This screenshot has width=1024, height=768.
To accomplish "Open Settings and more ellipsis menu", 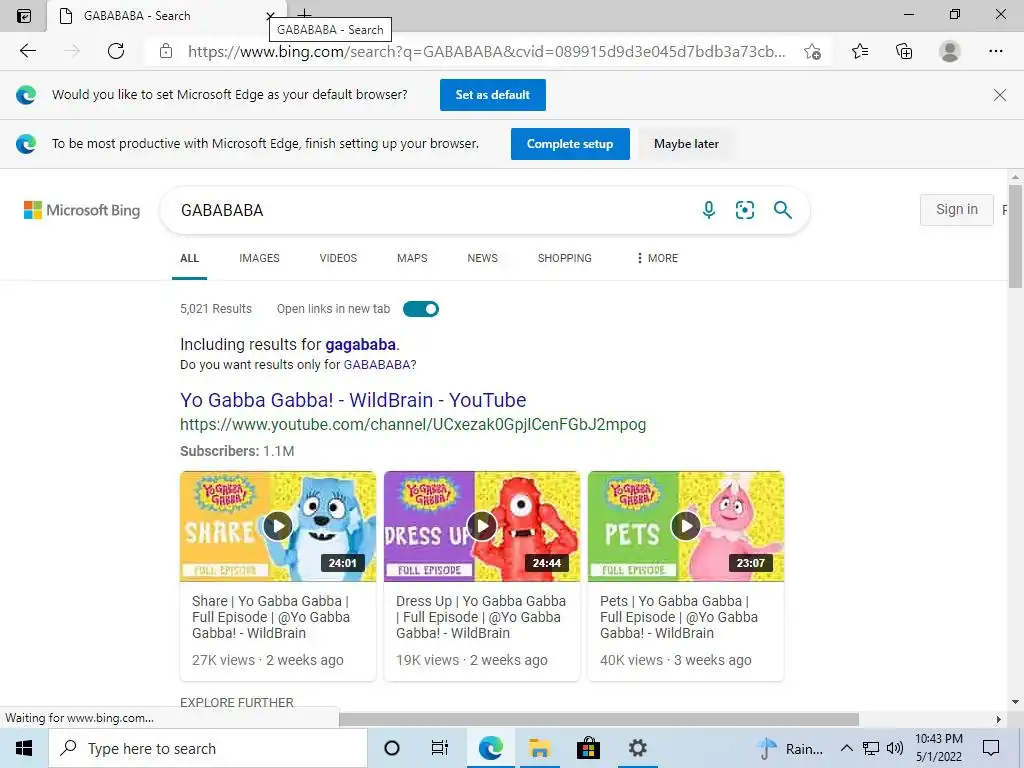I will [996, 51].
